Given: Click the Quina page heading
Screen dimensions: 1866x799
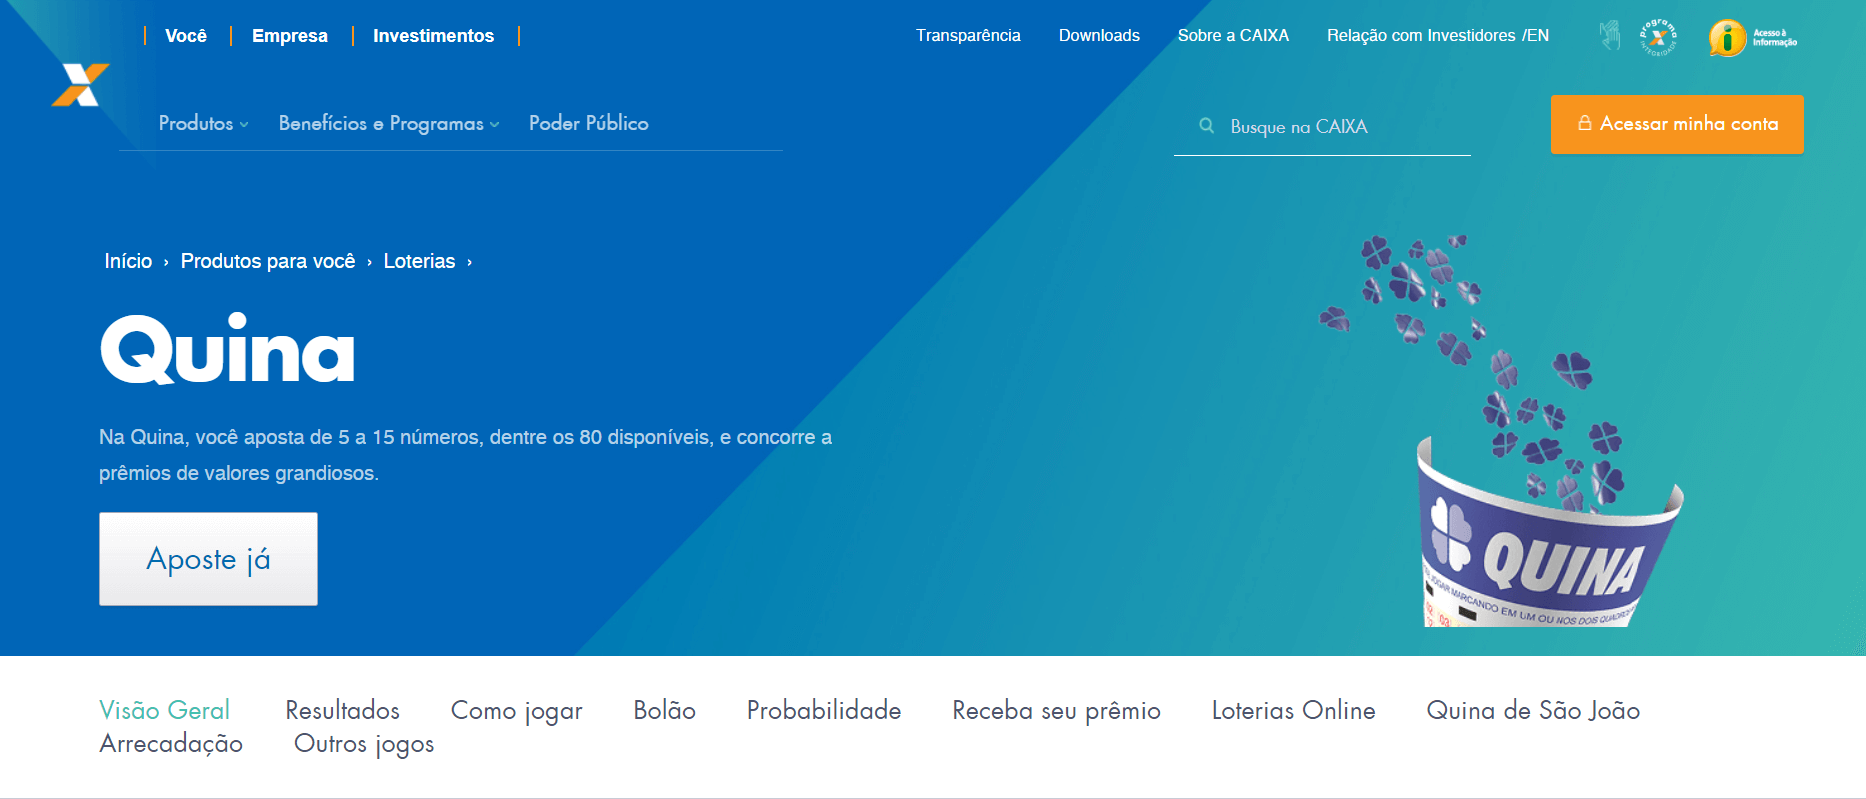Looking at the screenshot, I should (228, 350).
